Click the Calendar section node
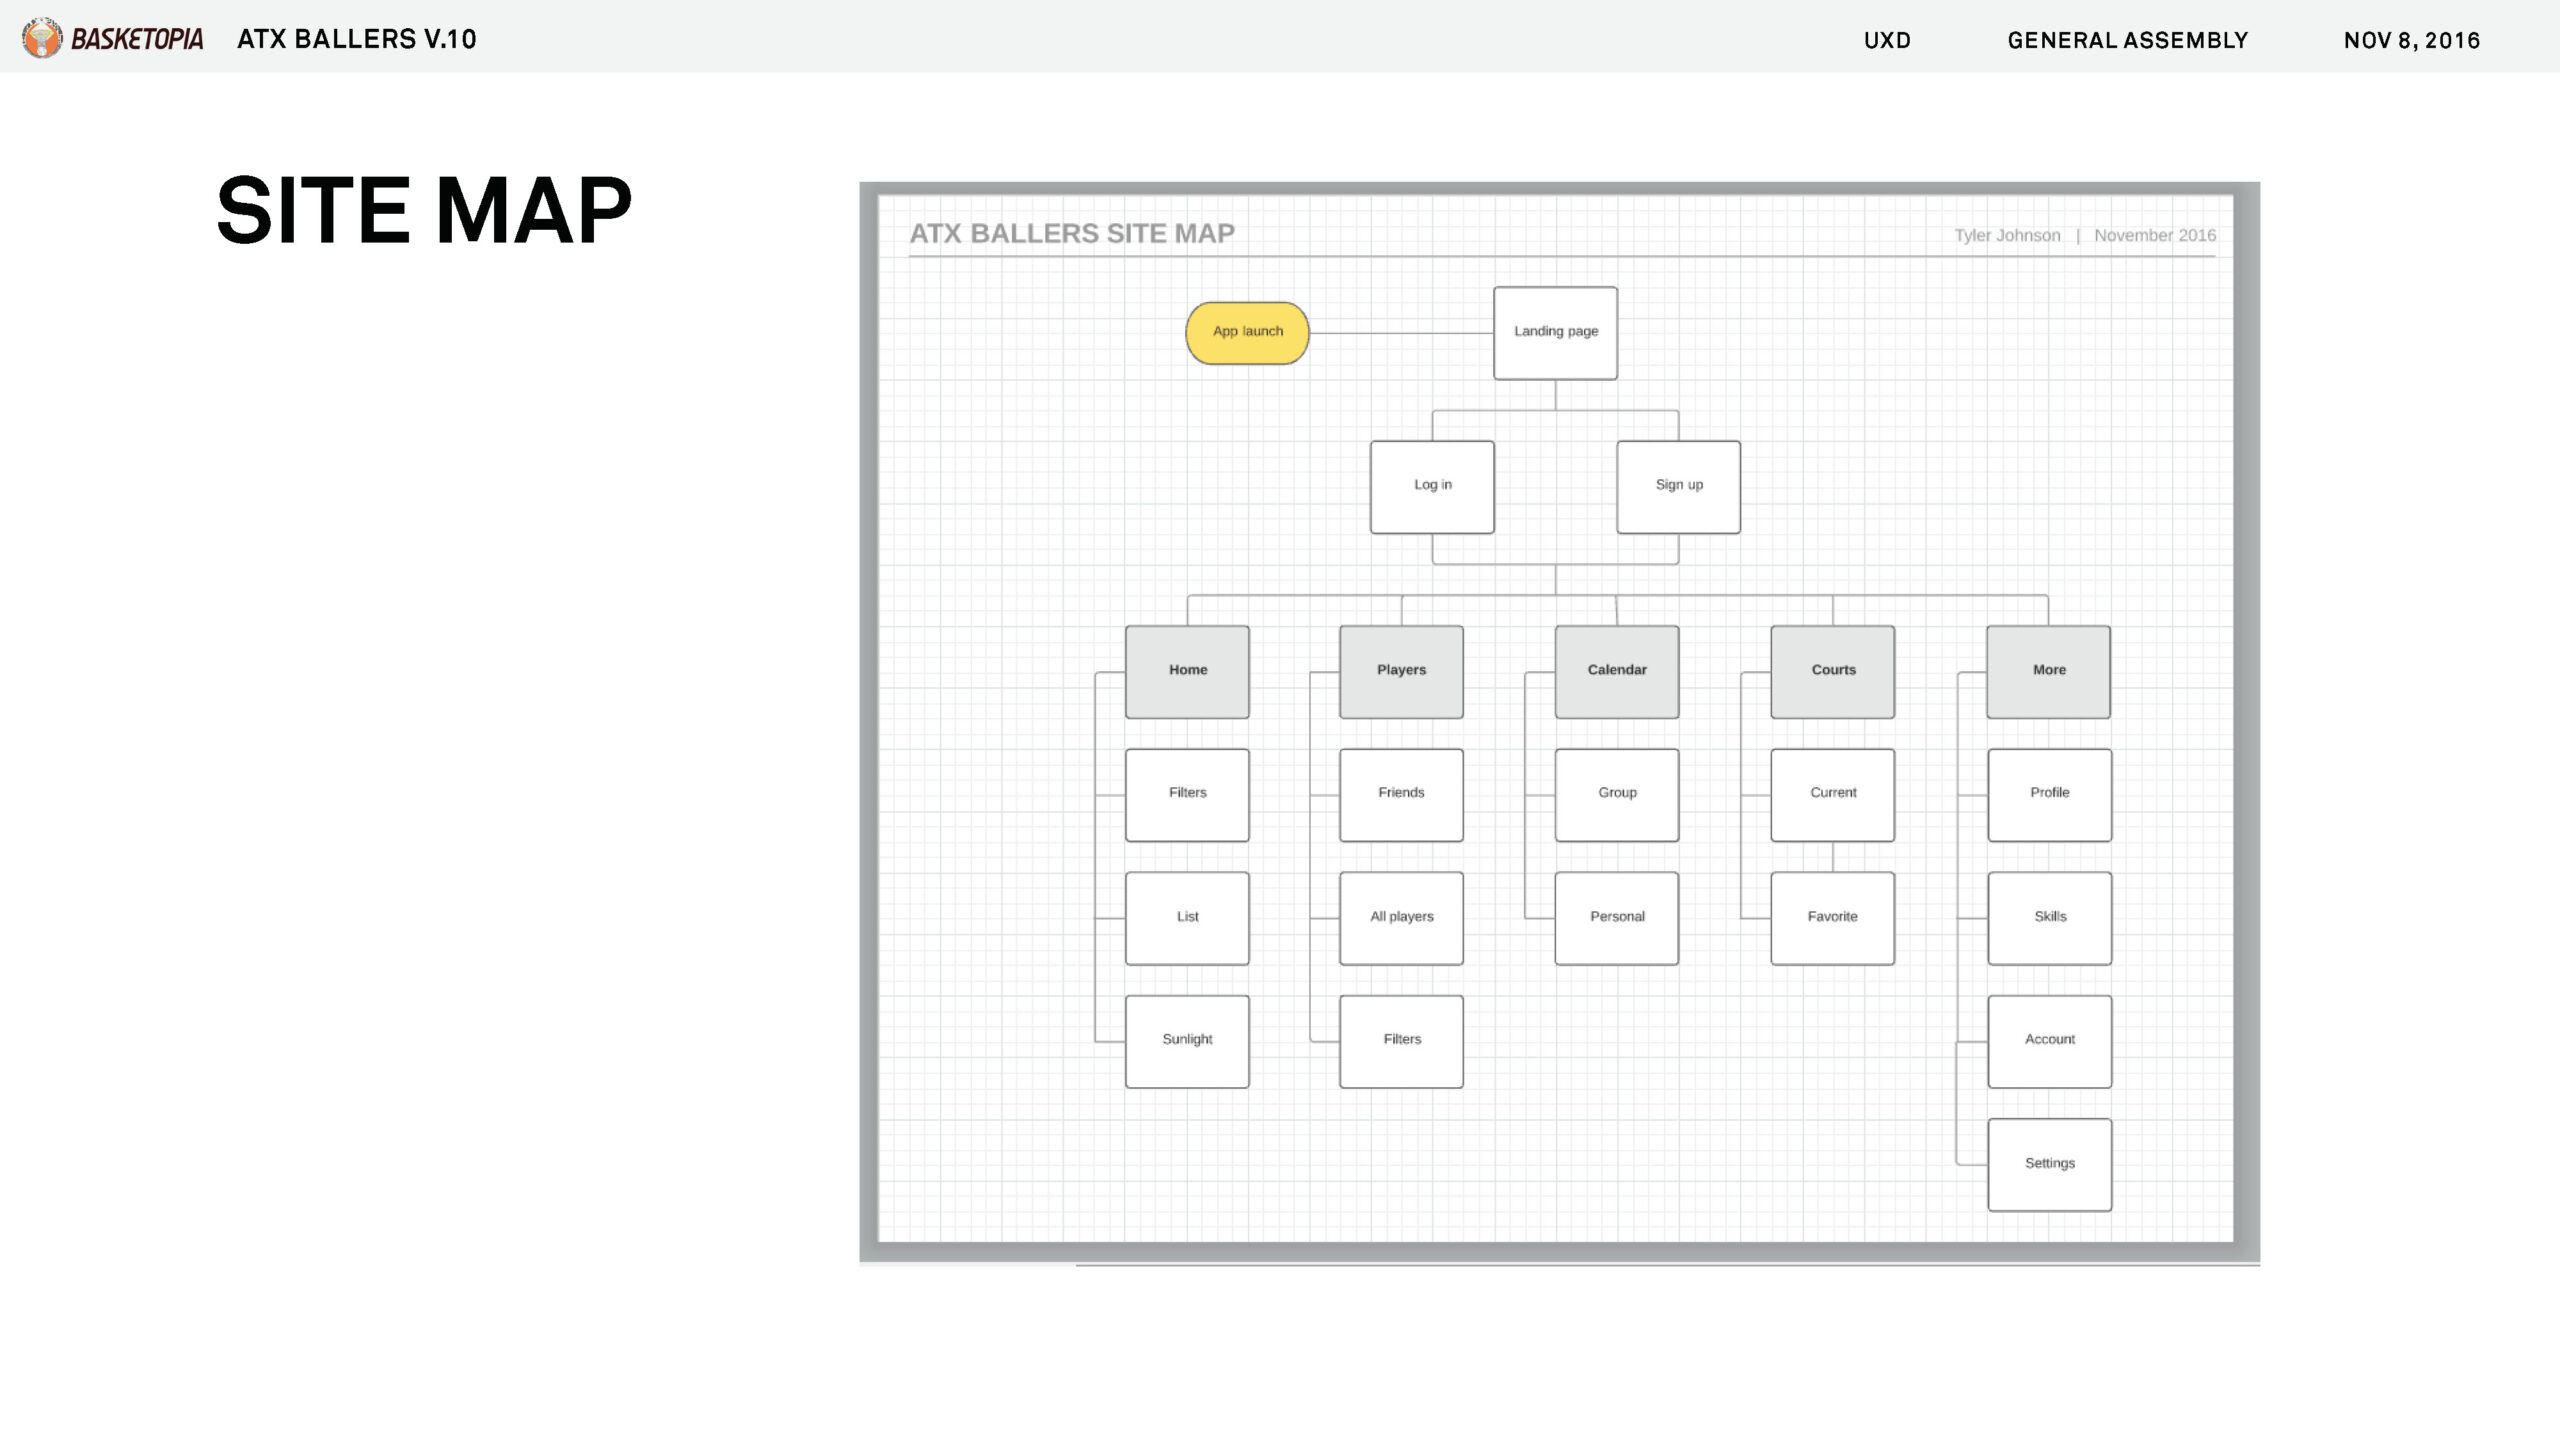This screenshot has width=2560, height=1440. (x=1616, y=671)
